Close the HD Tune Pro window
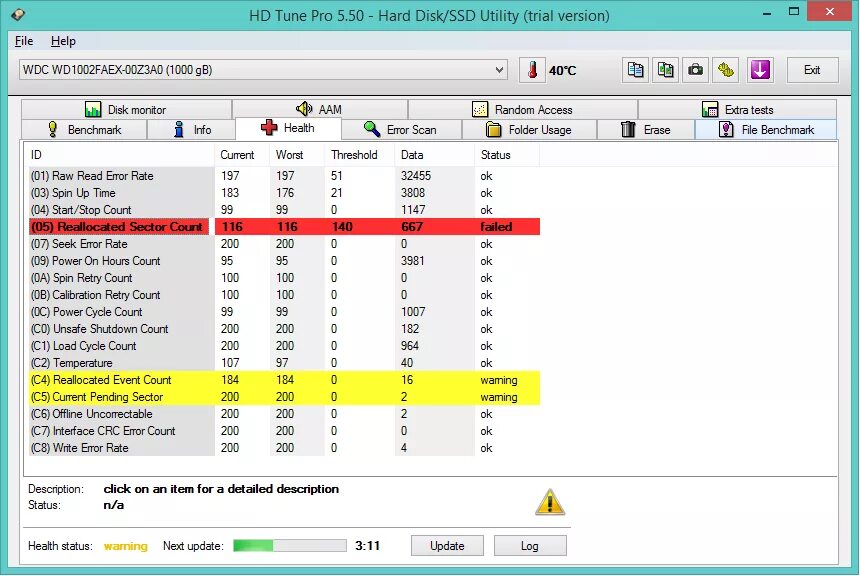The image size is (860, 576). [830, 12]
